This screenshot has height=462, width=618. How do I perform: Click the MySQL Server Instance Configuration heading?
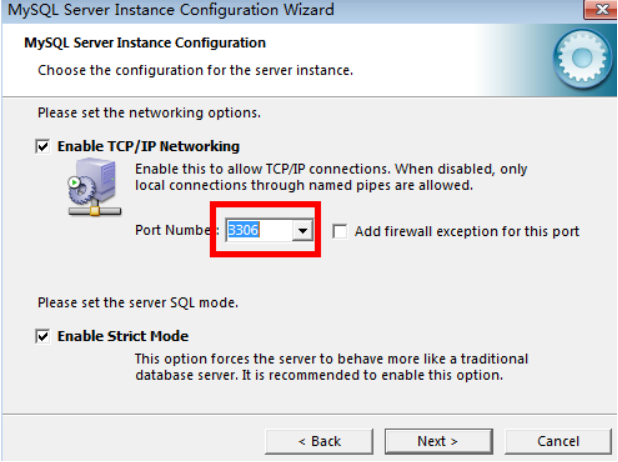click(x=144, y=43)
